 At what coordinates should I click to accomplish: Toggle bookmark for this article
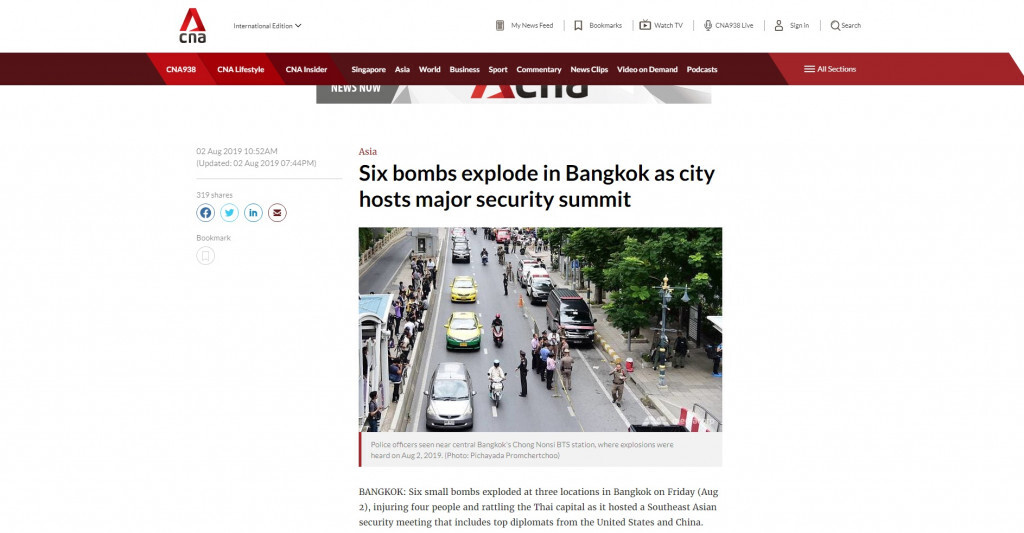tap(206, 255)
